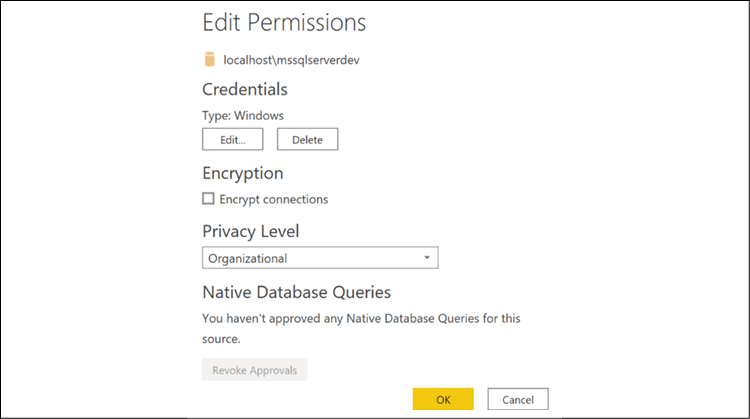
Task: Enable the Encrypt connections checkbox
Action: point(209,199)
